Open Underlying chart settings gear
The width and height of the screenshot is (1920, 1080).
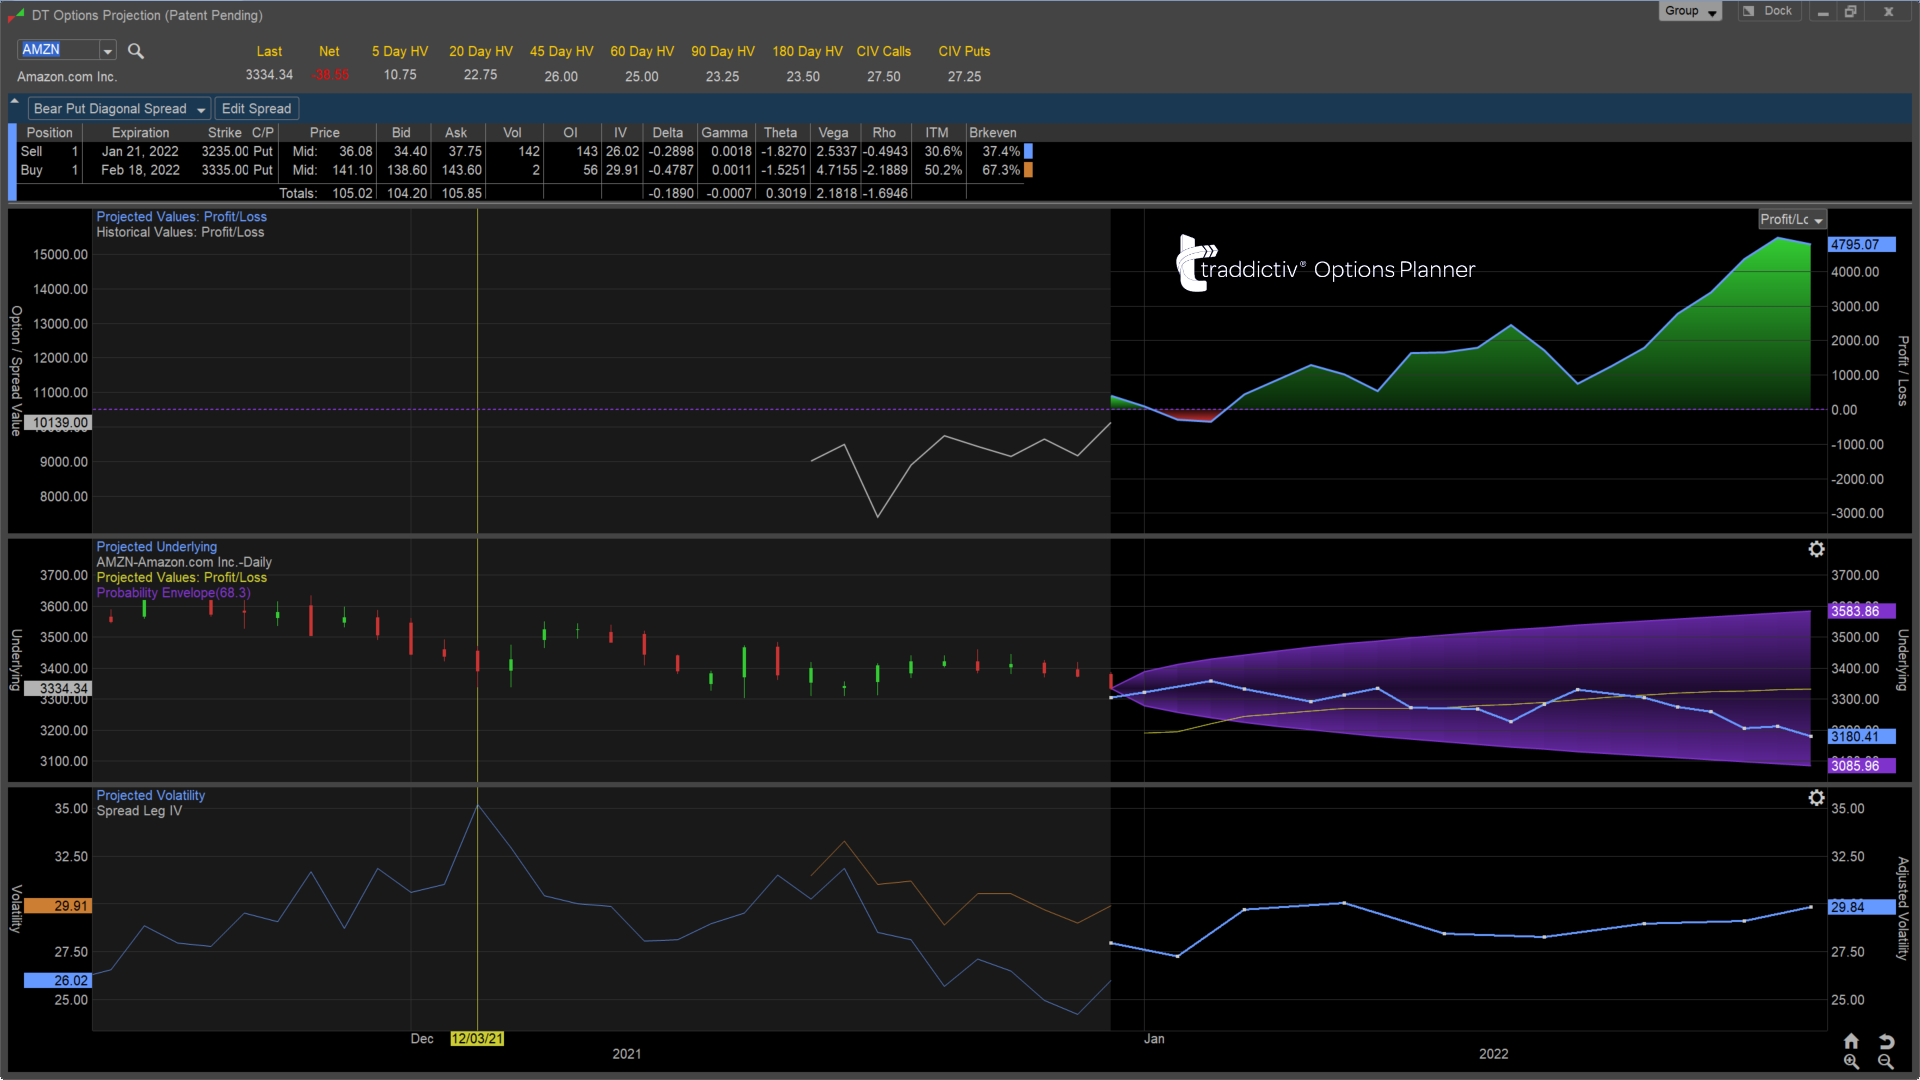(x=1816, y=549)
